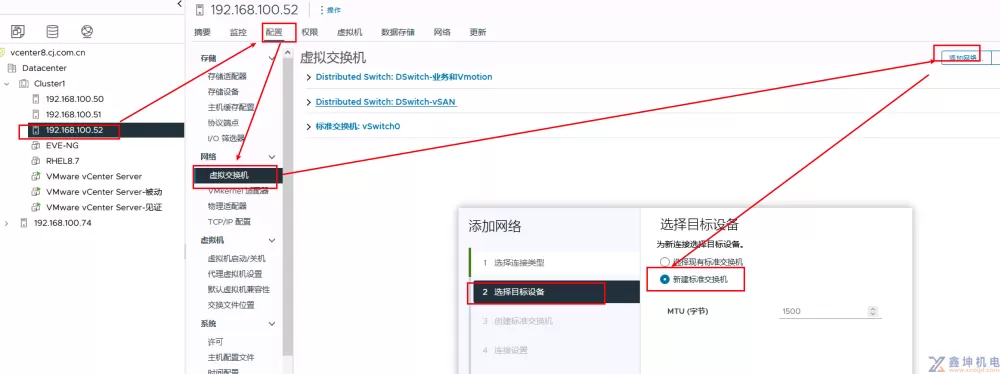Collapse the Cluster1 tree node
This screenshot has width=1000, height=374.
pyautogui.click(x=6, y=84)
